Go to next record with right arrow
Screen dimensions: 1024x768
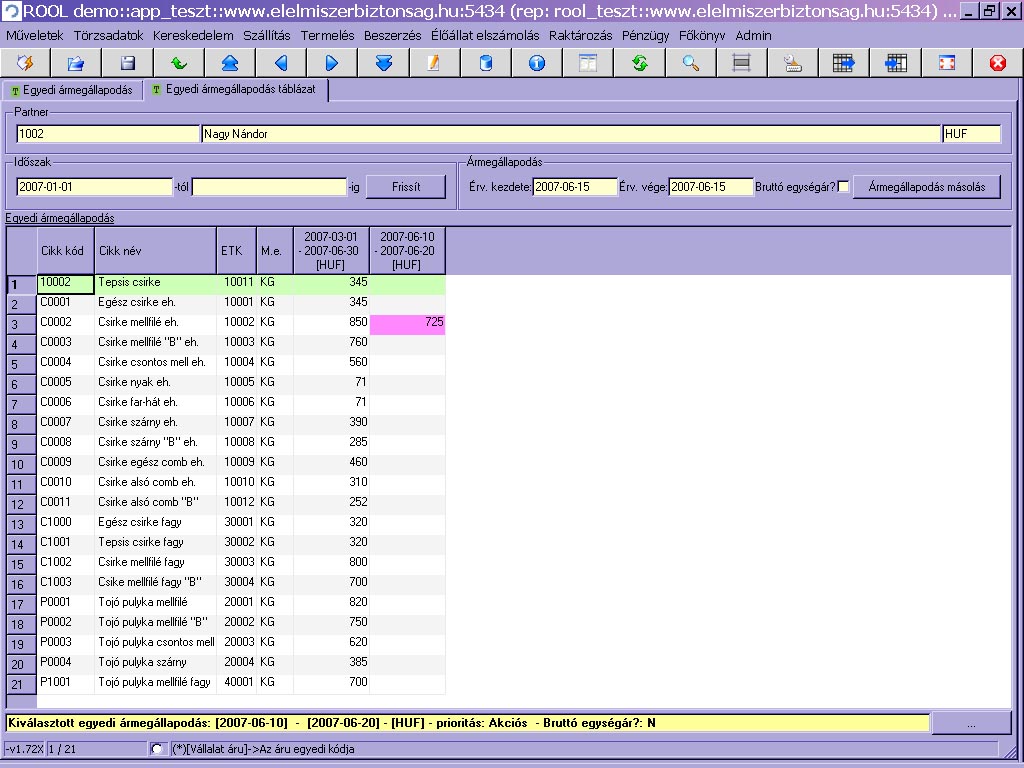point(332,63)
